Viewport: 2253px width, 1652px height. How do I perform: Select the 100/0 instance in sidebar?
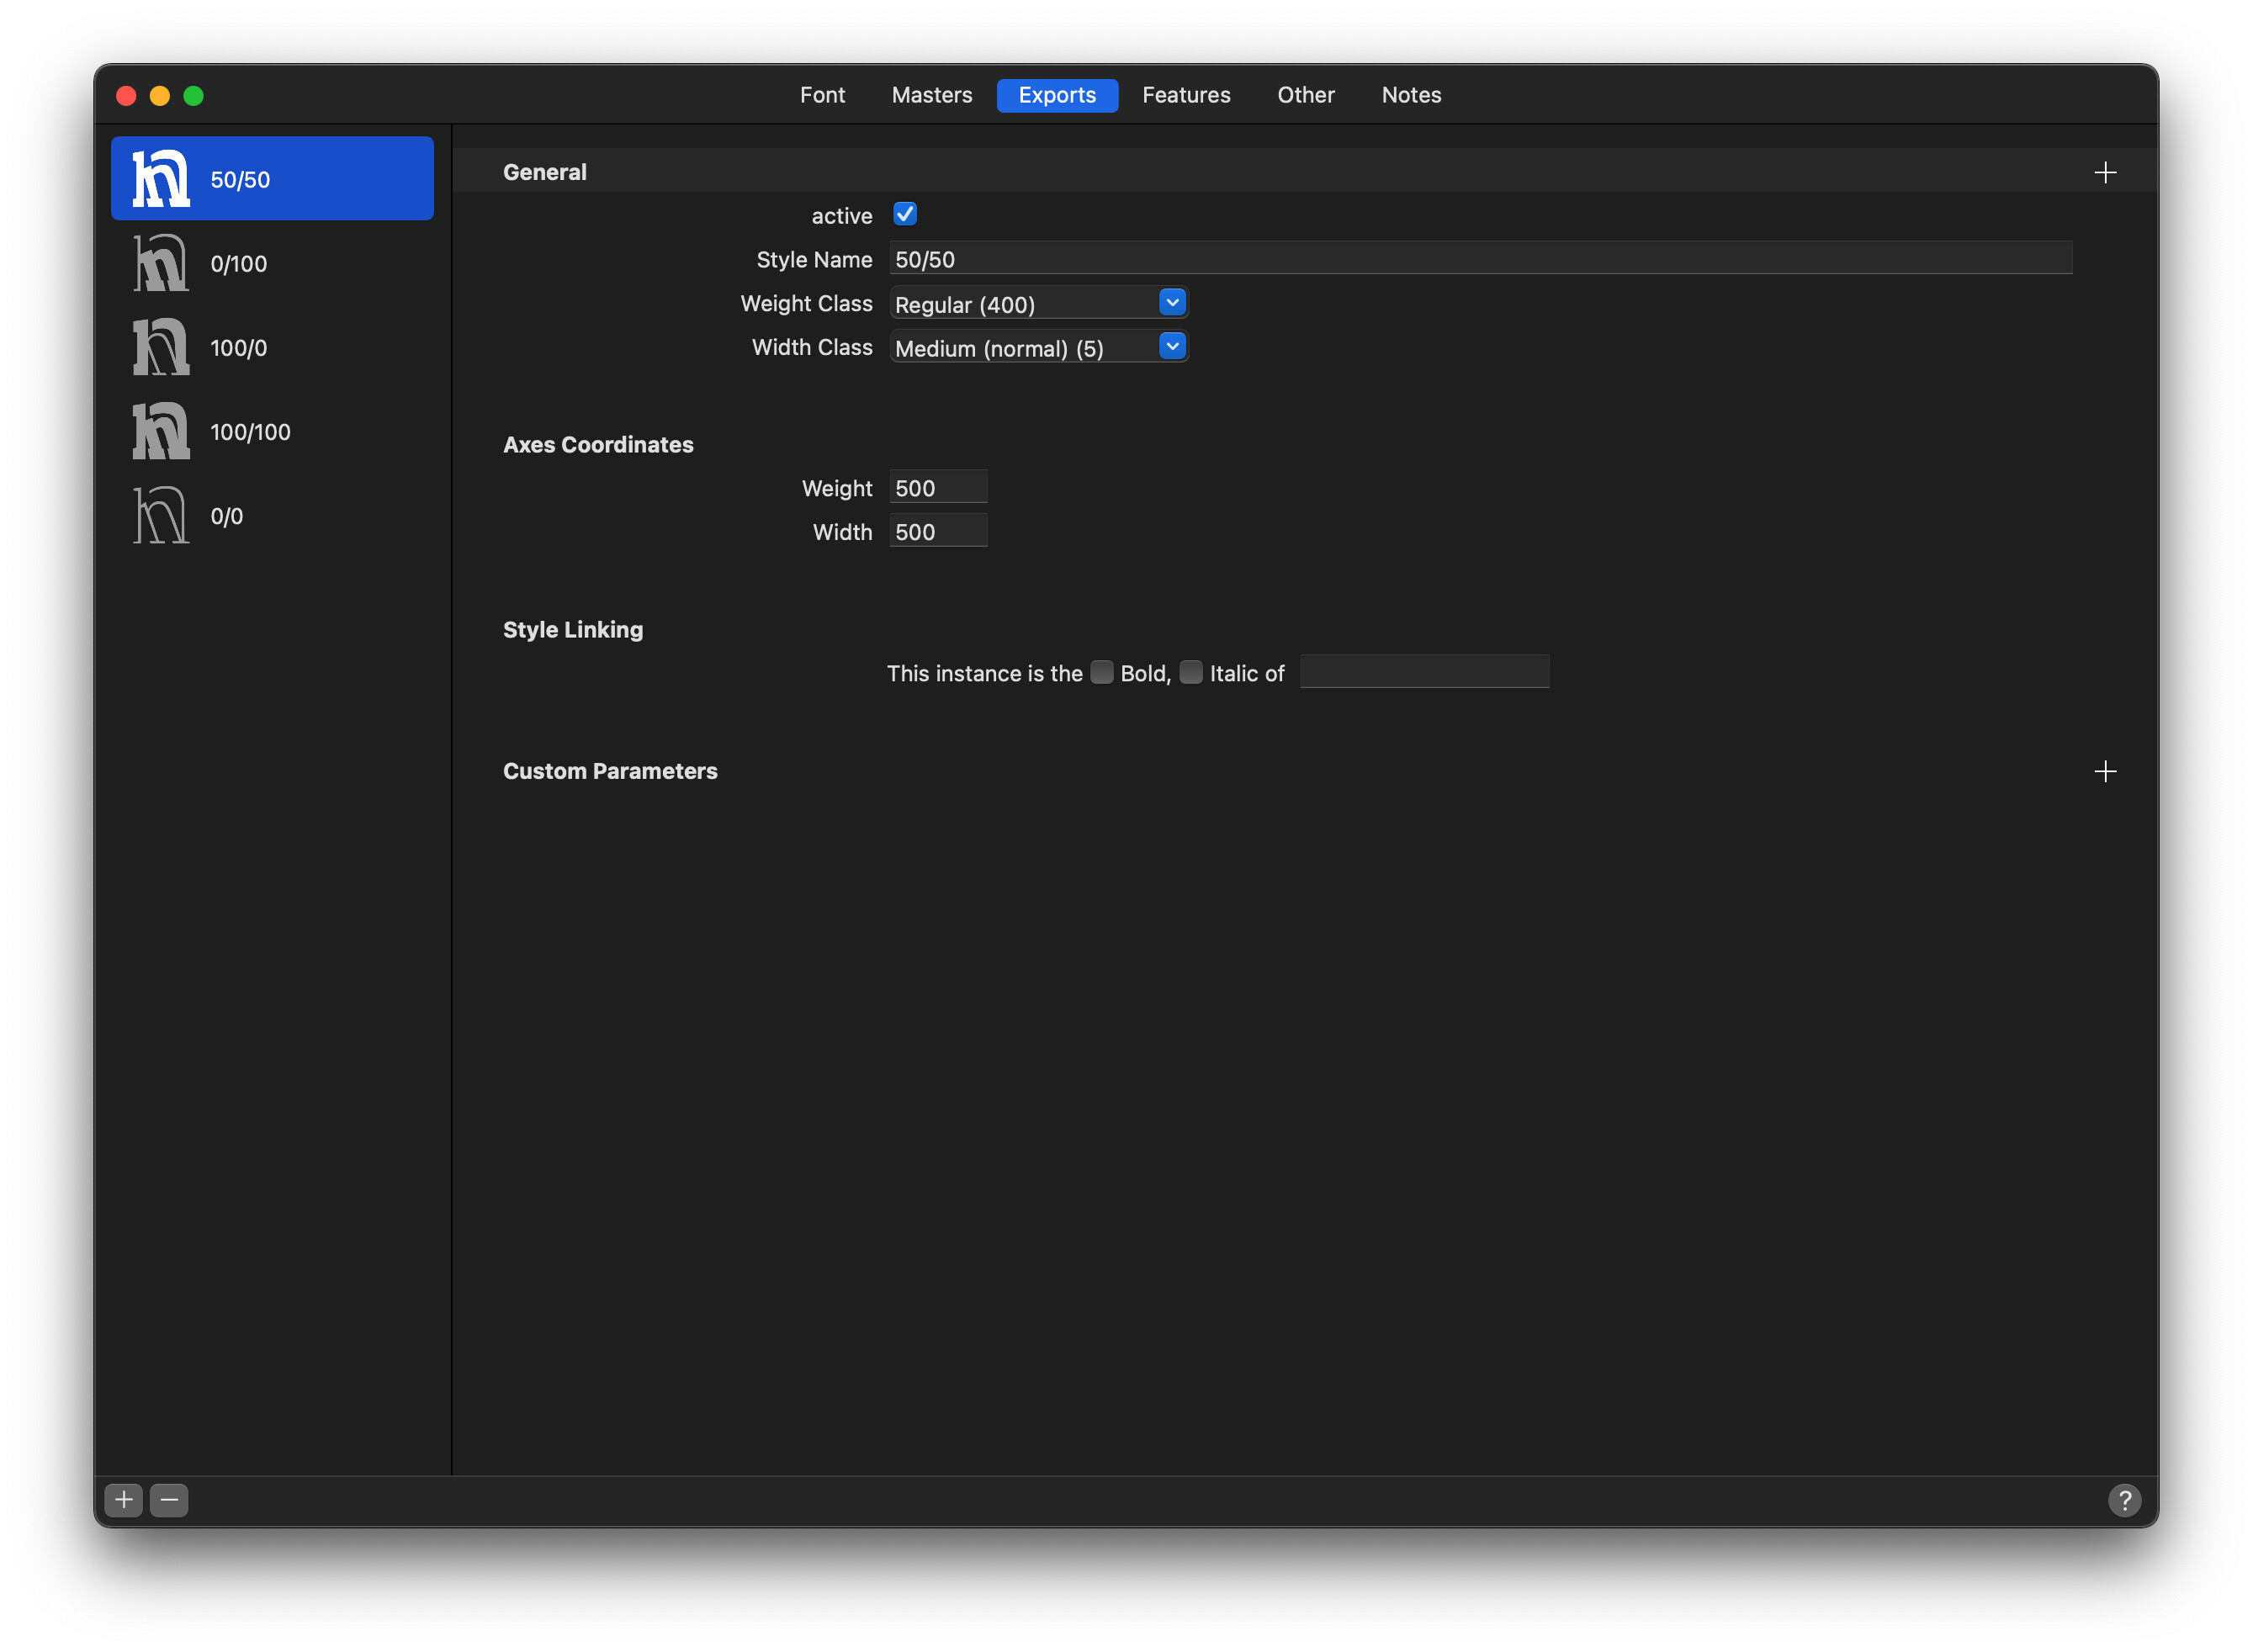272,347
